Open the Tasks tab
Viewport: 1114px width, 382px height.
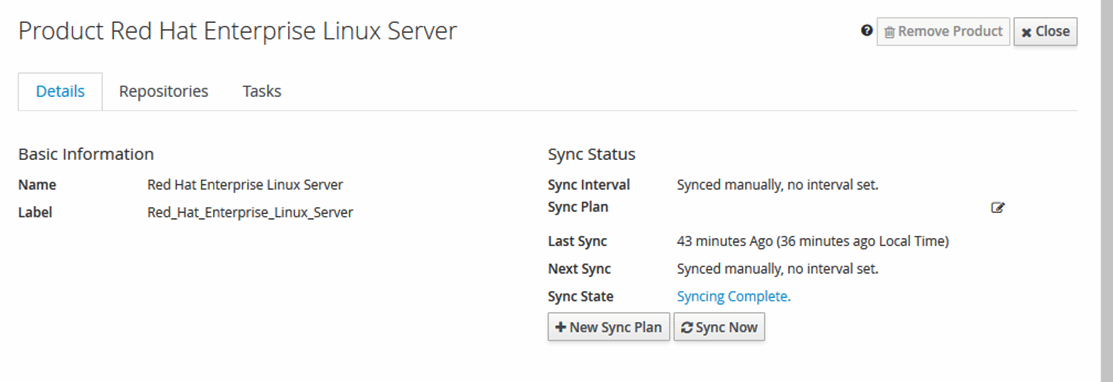tap(261, 92)
